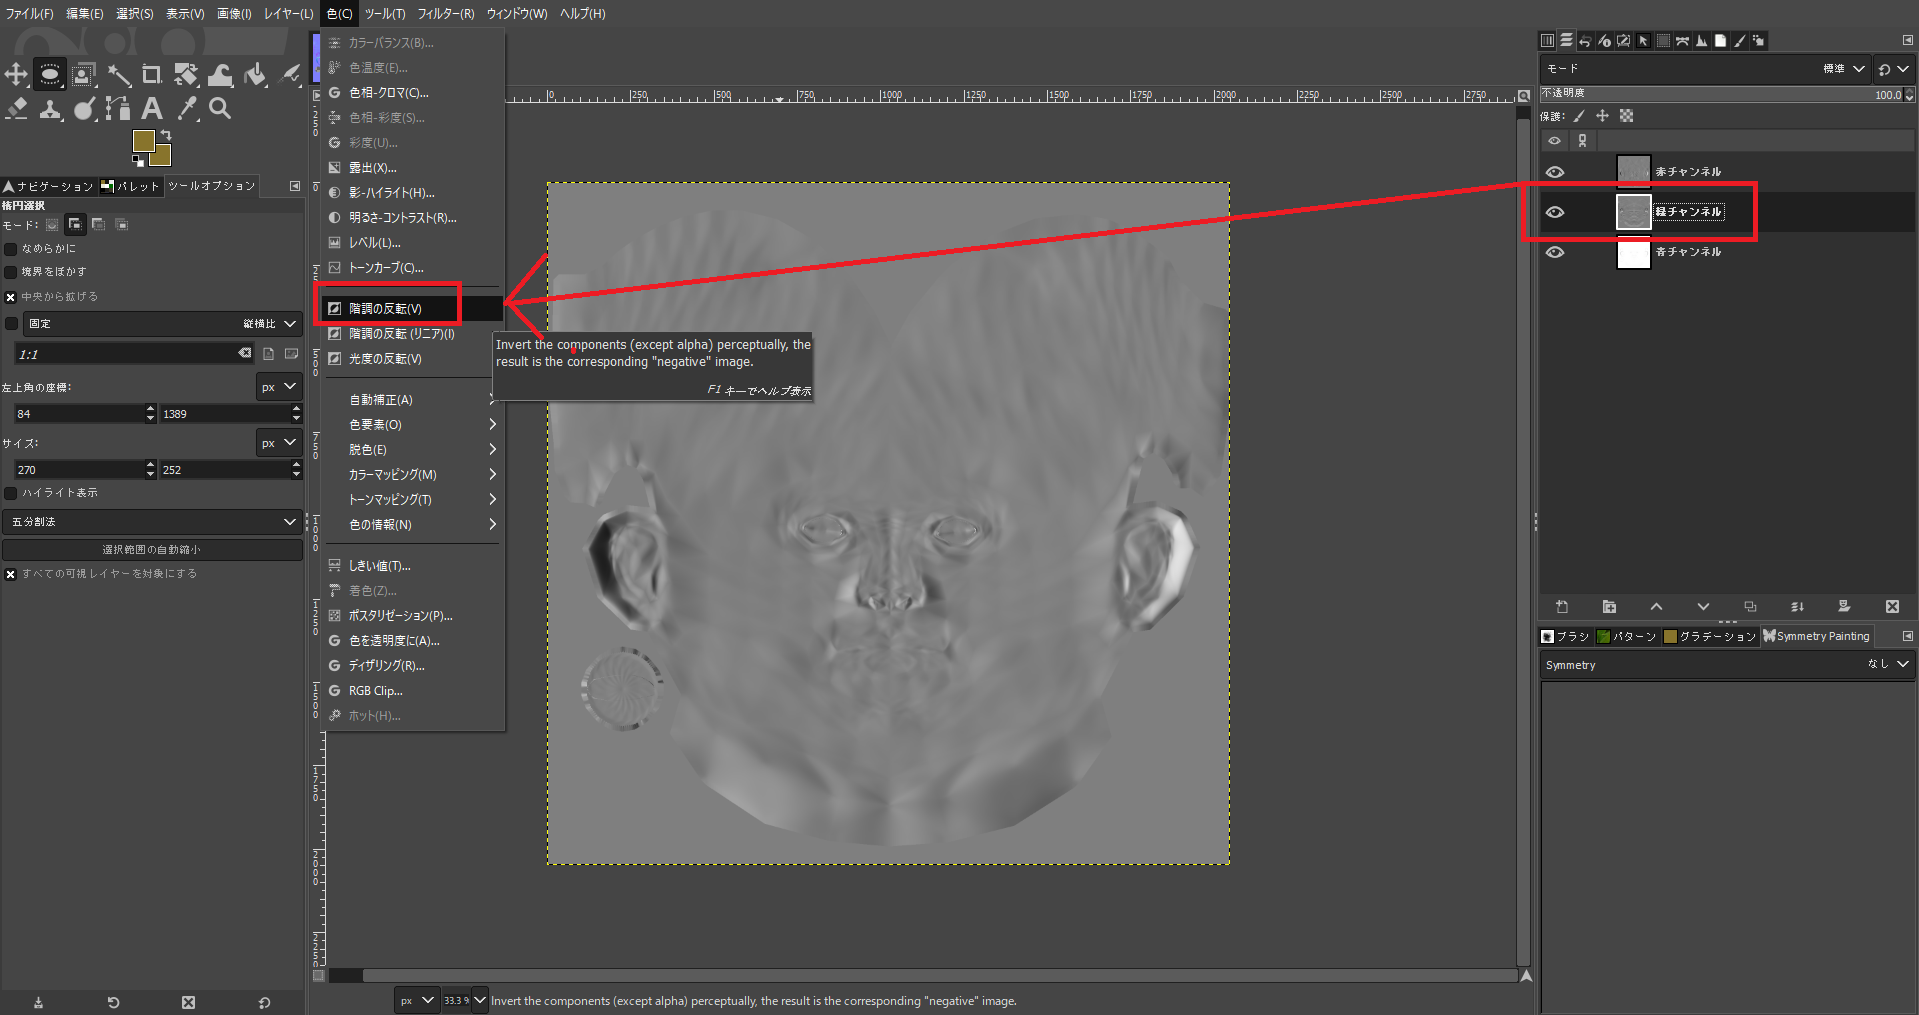Enable the ハイライト表示 checkbox
This screenshot has height=1015, width=1919.
(x=11, y=493)
